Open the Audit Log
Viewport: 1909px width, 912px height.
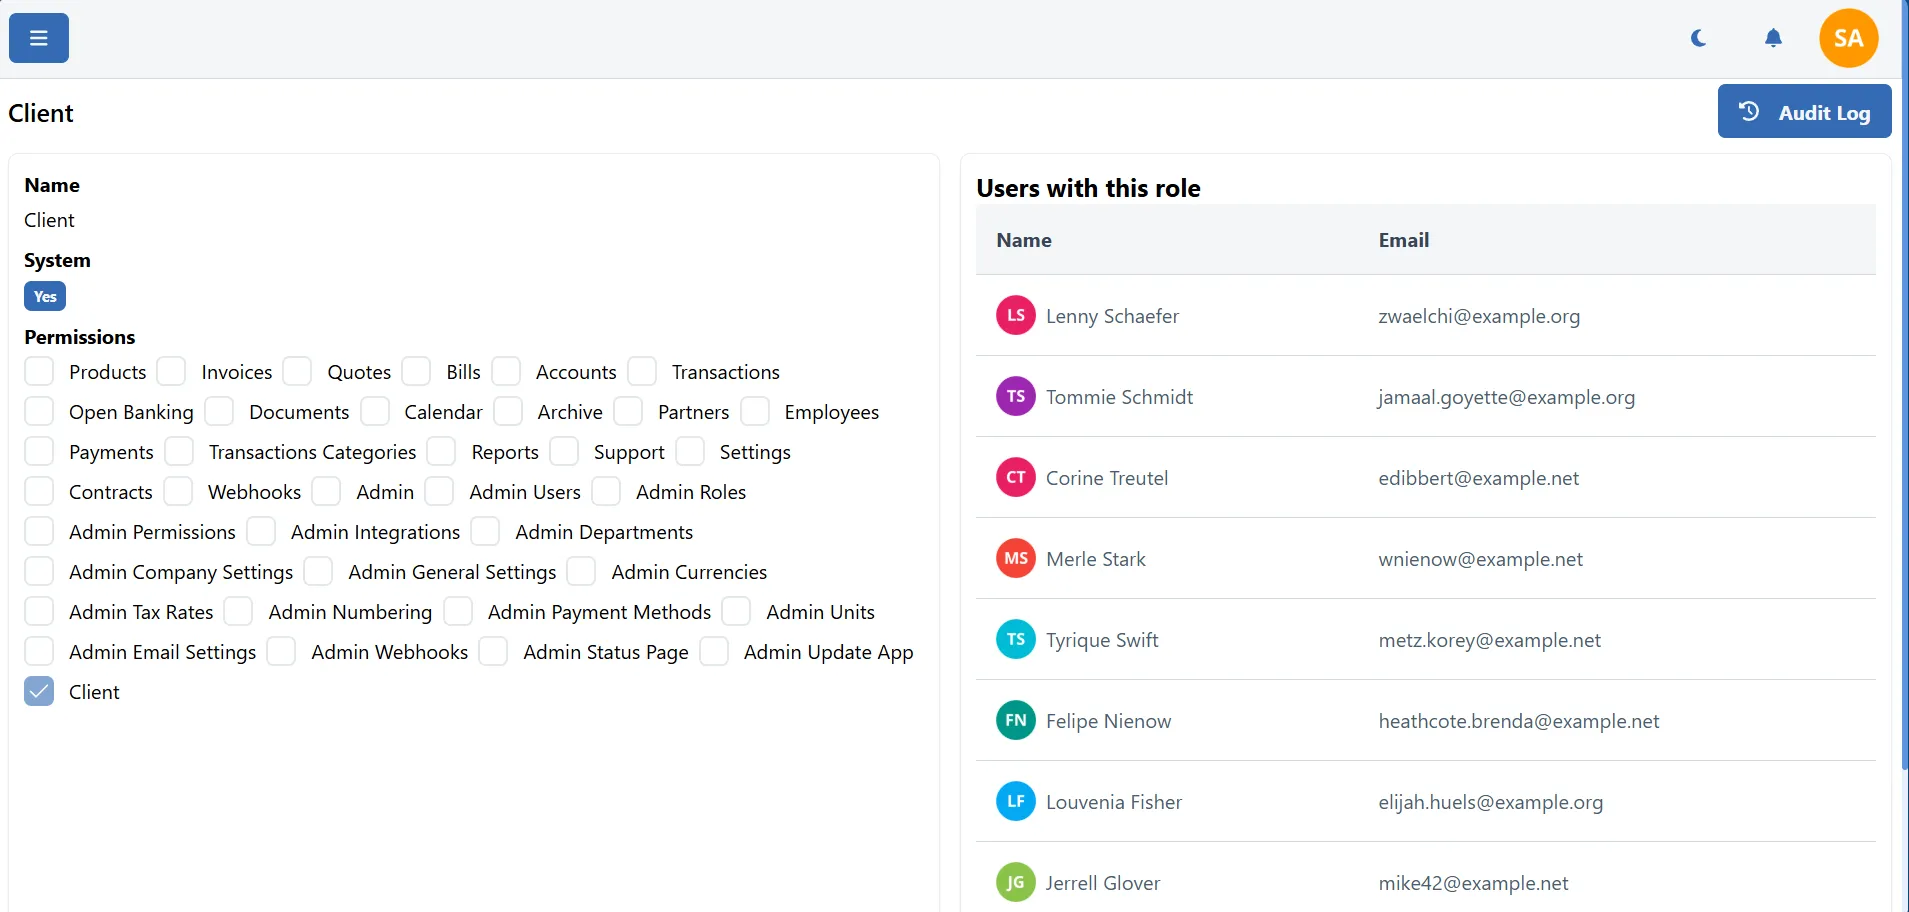[1804, 112]
